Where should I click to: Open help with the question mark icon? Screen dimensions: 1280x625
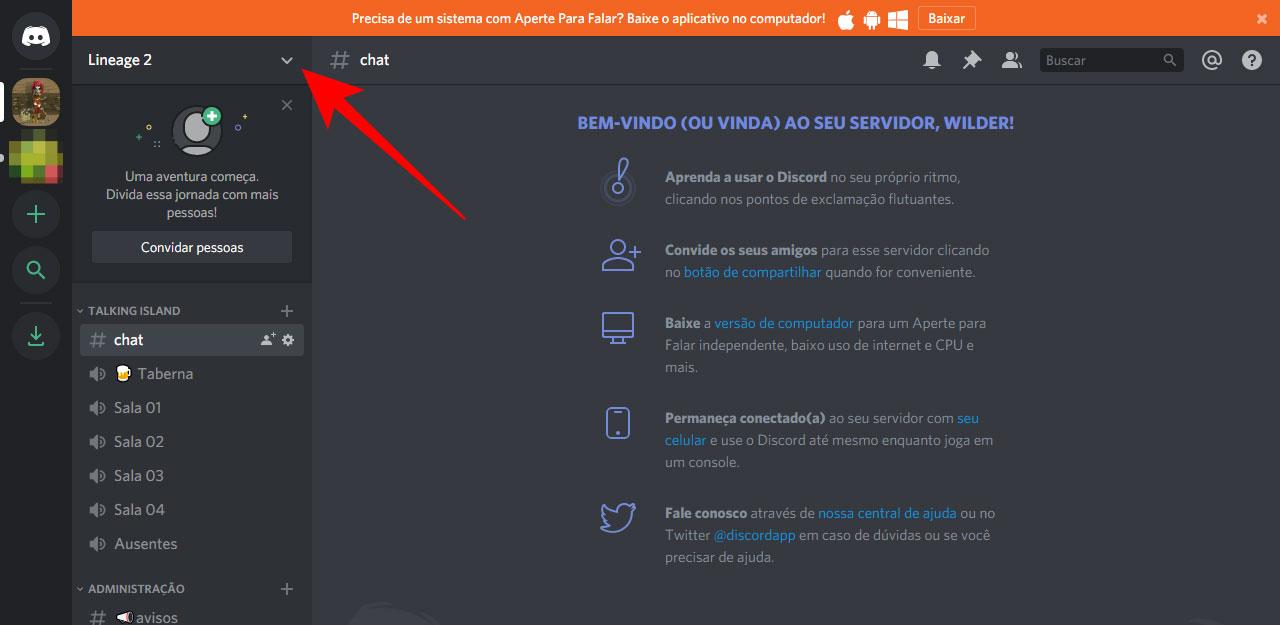[1251, 59]
